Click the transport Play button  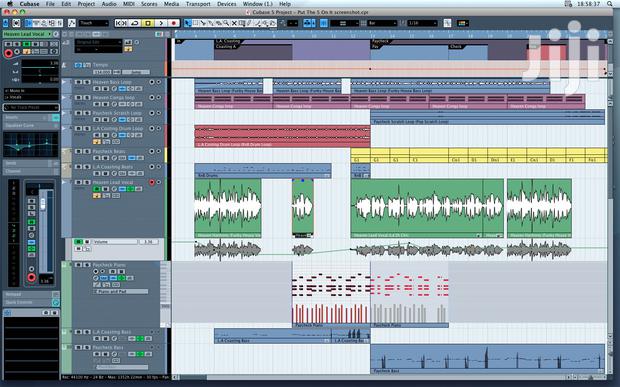click(x=161, y=23)
